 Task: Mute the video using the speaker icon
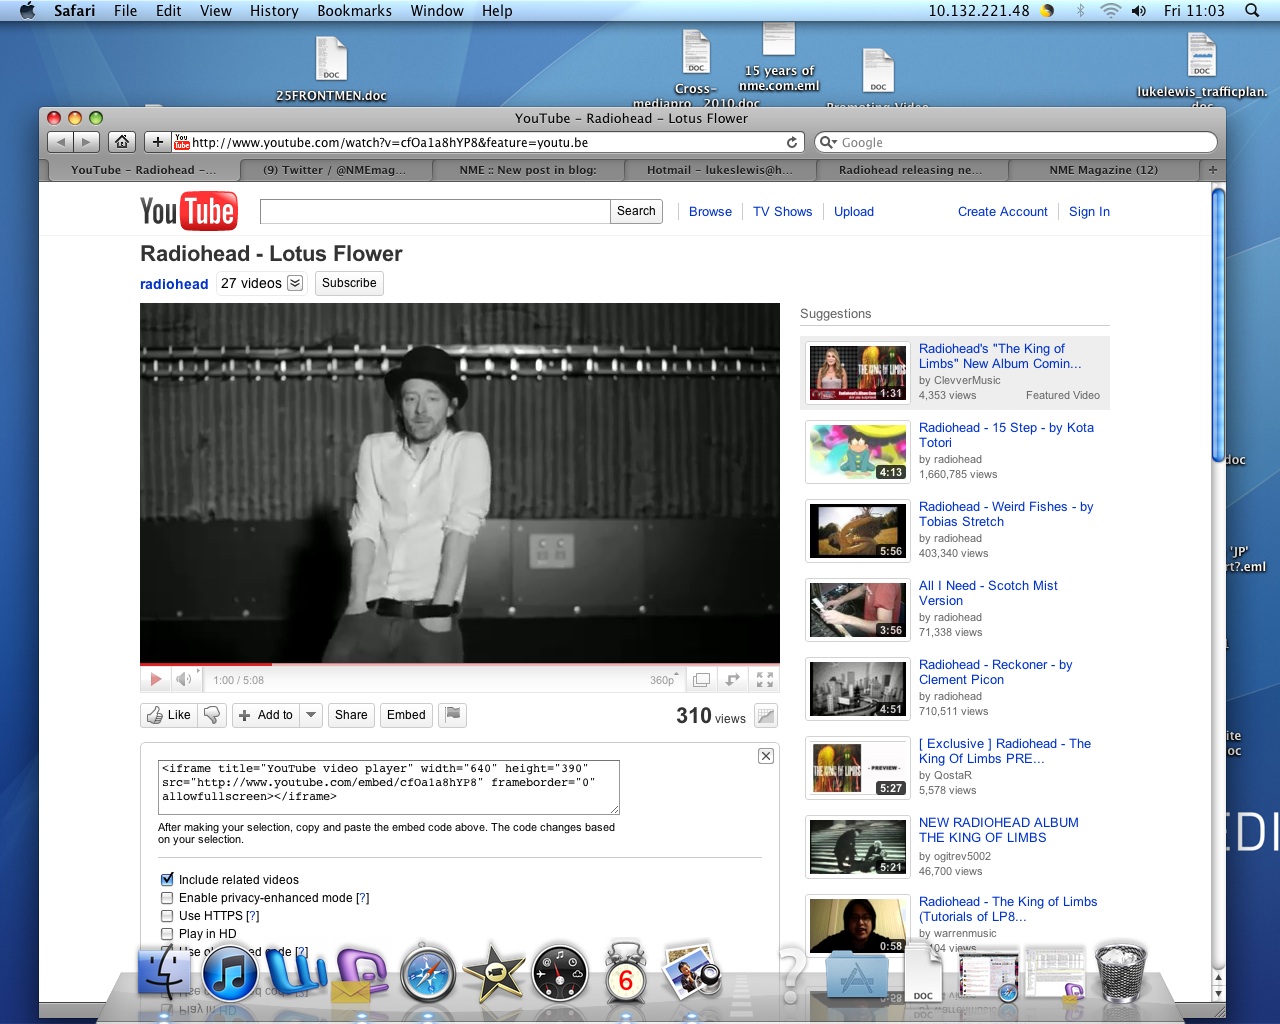point(184,680)
